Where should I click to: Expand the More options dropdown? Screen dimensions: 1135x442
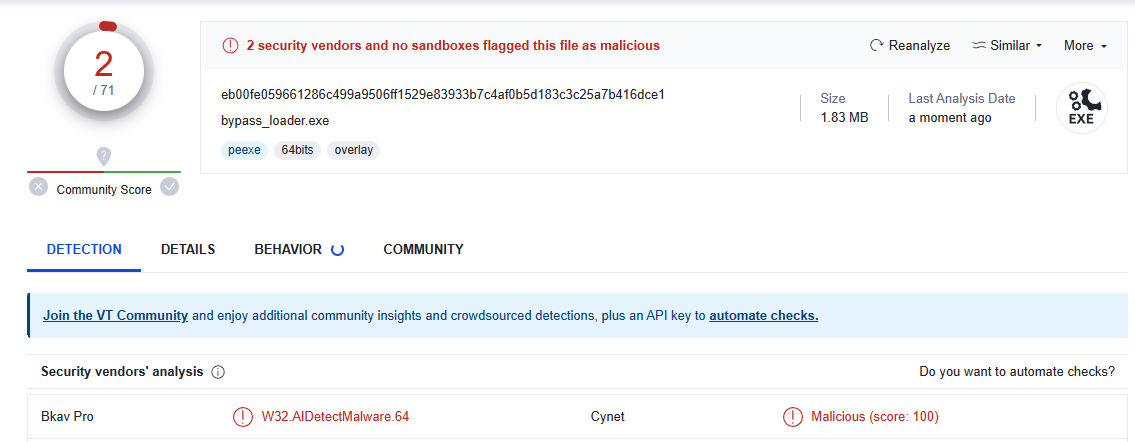point(1085,46)
